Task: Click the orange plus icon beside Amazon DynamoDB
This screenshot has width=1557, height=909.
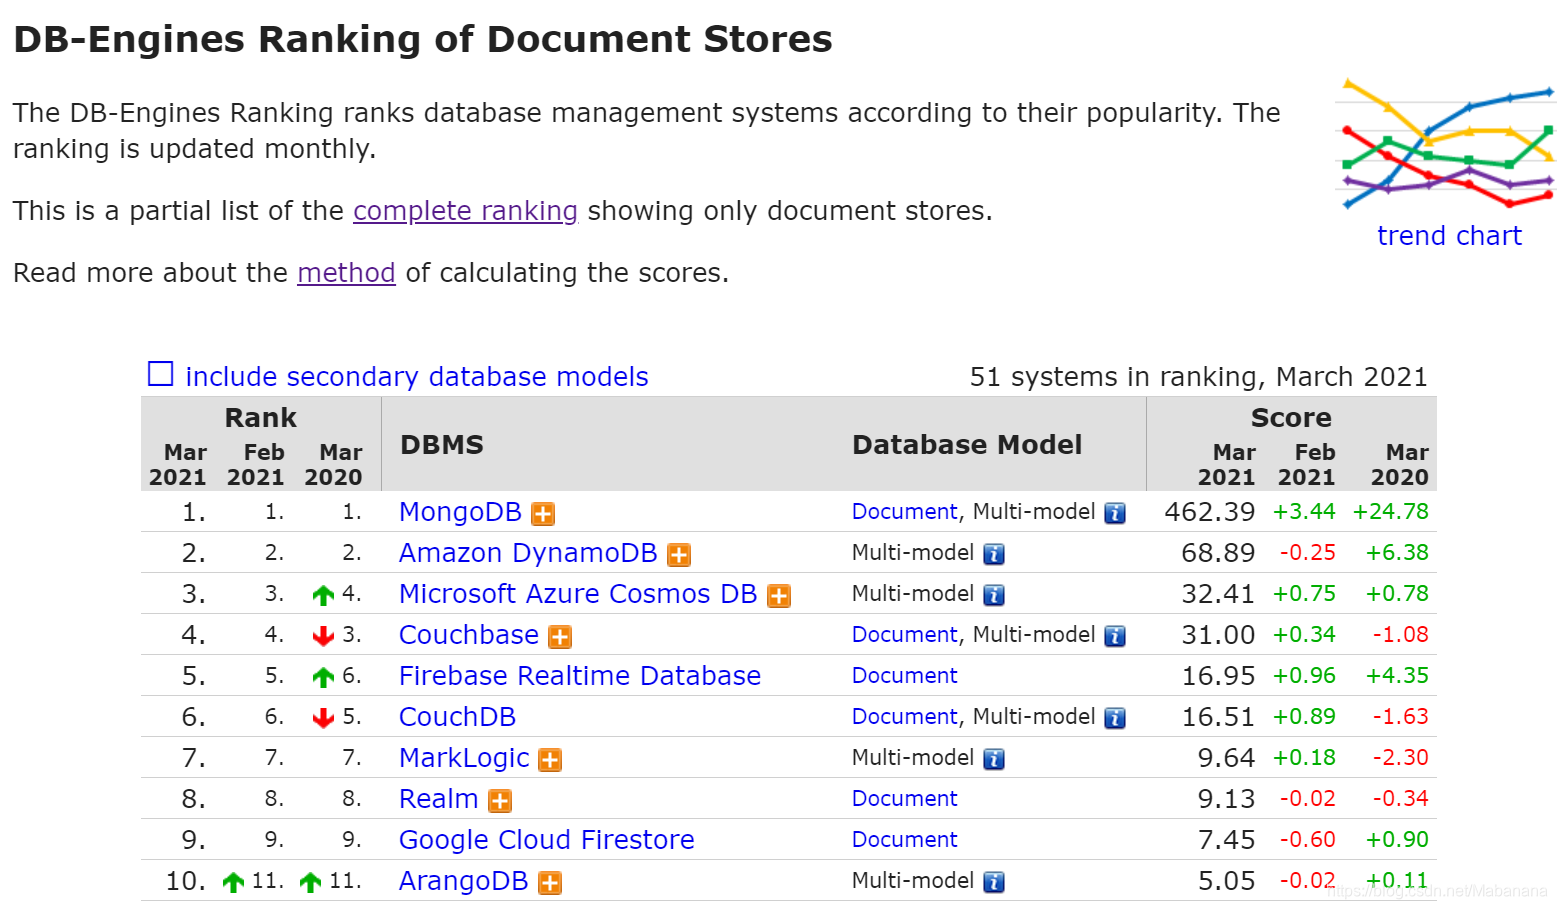Action: [679, 555]
